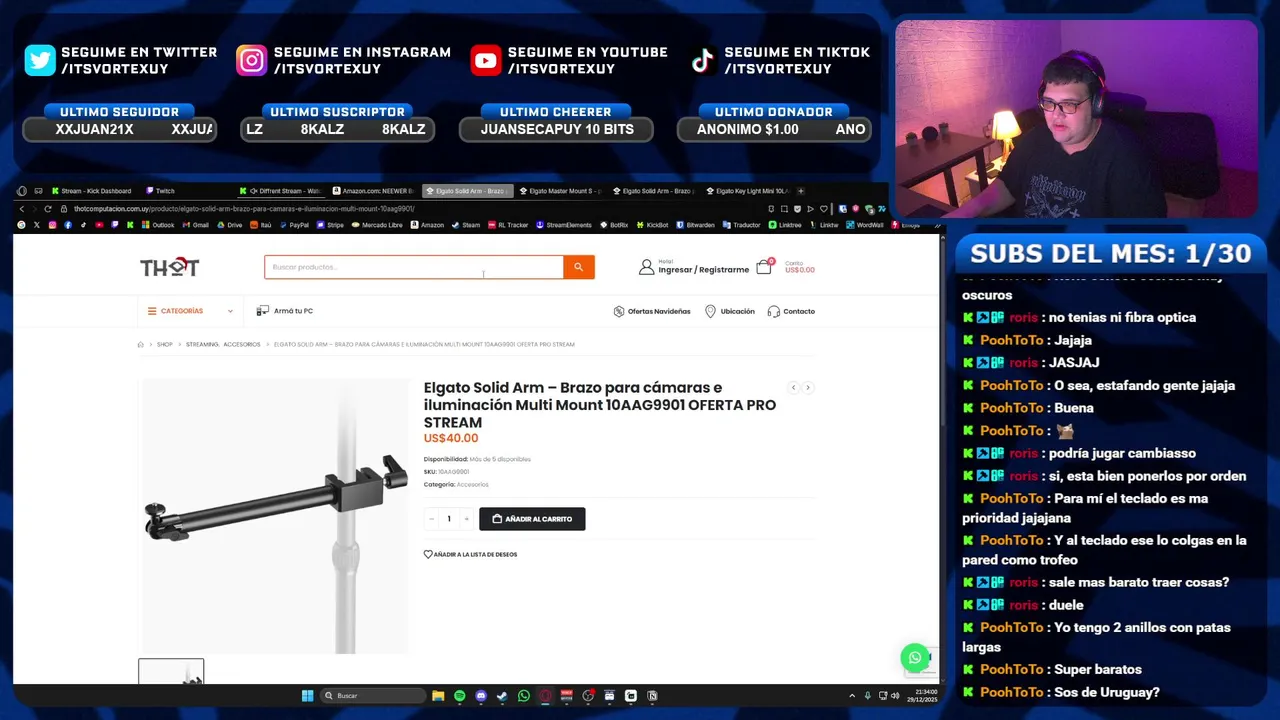1280x720 pixels.
Task: Open the shopping cart icon
Action: [764, 267]
